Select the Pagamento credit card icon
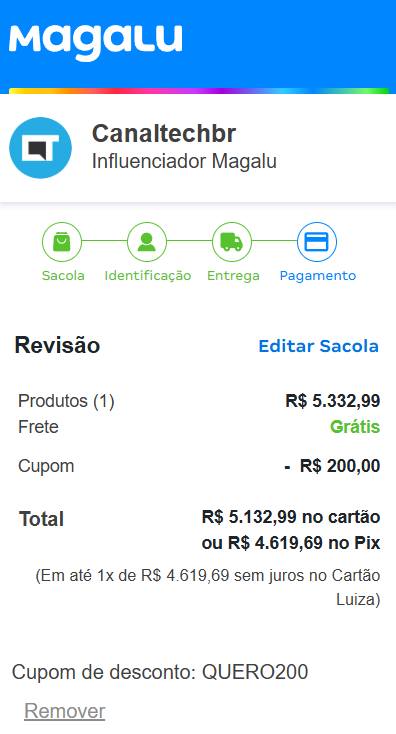 (x=317, y=242)
